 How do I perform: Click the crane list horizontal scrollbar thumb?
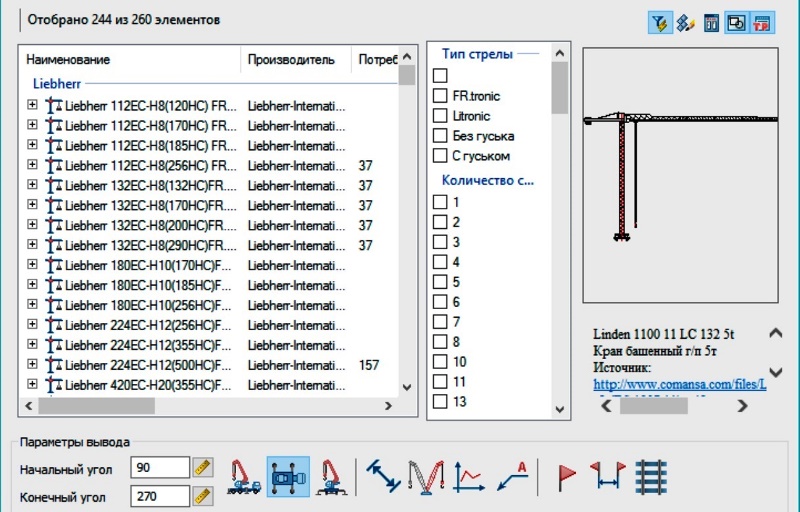96,406
